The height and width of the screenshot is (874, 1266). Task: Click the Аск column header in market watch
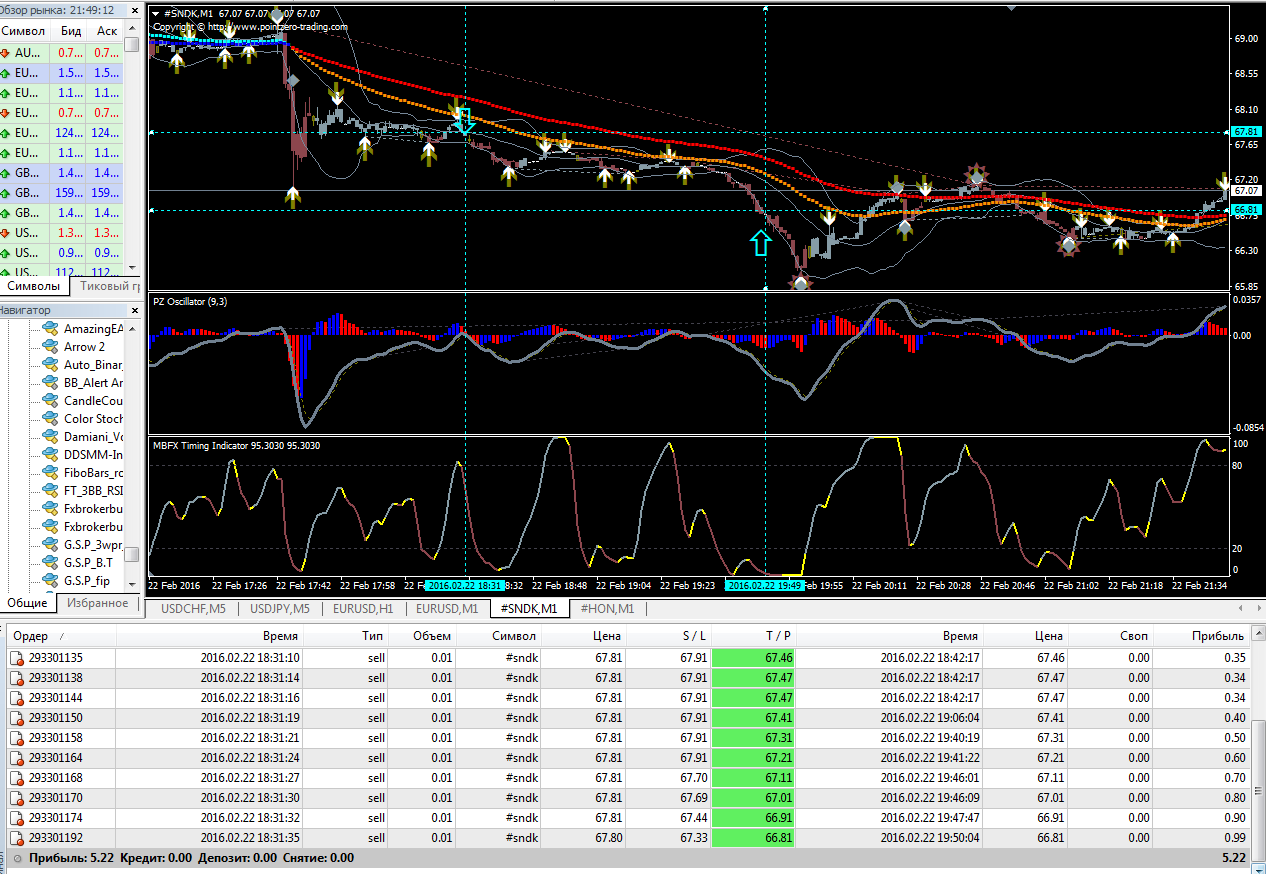107,31
